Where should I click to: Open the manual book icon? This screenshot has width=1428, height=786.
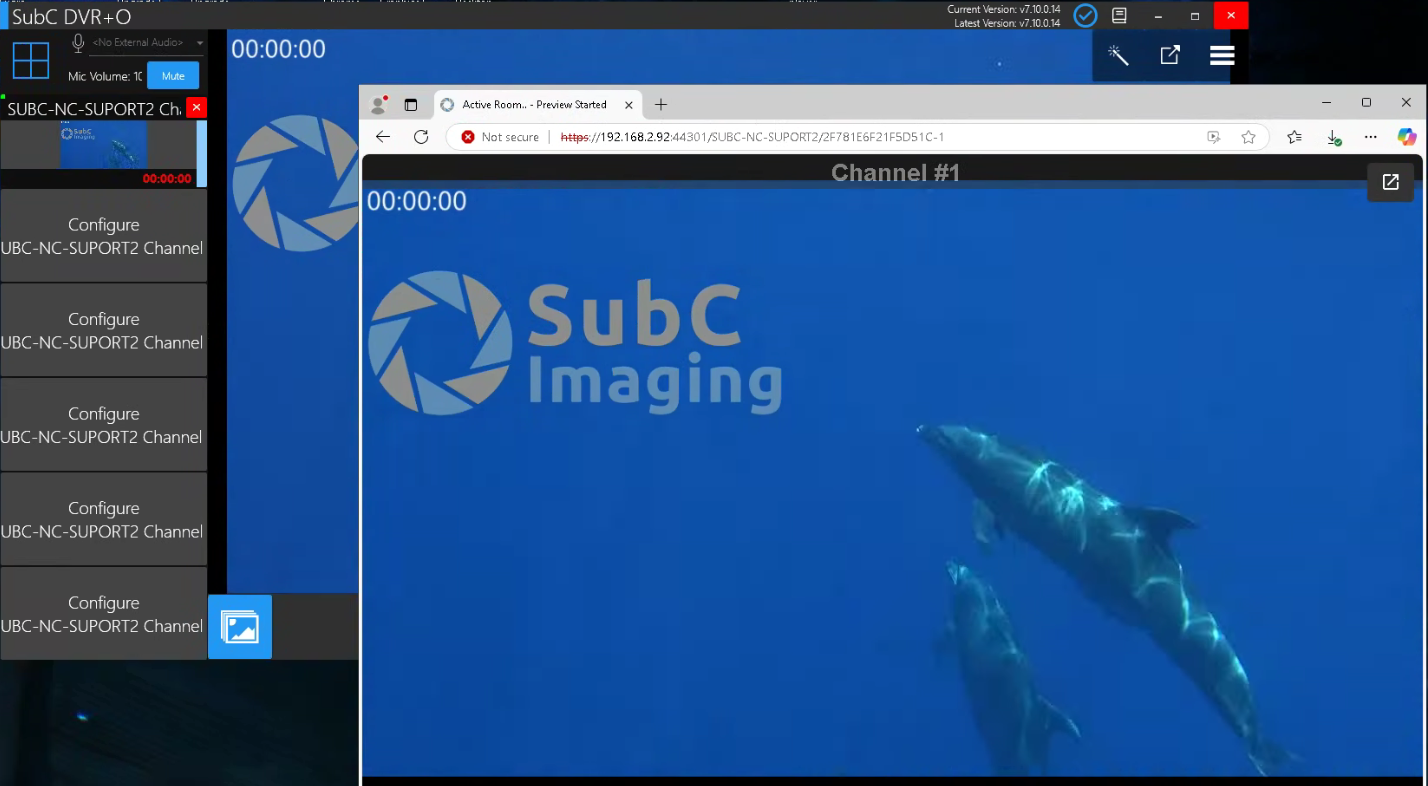pyautogui.click(x=1120, y=16)
